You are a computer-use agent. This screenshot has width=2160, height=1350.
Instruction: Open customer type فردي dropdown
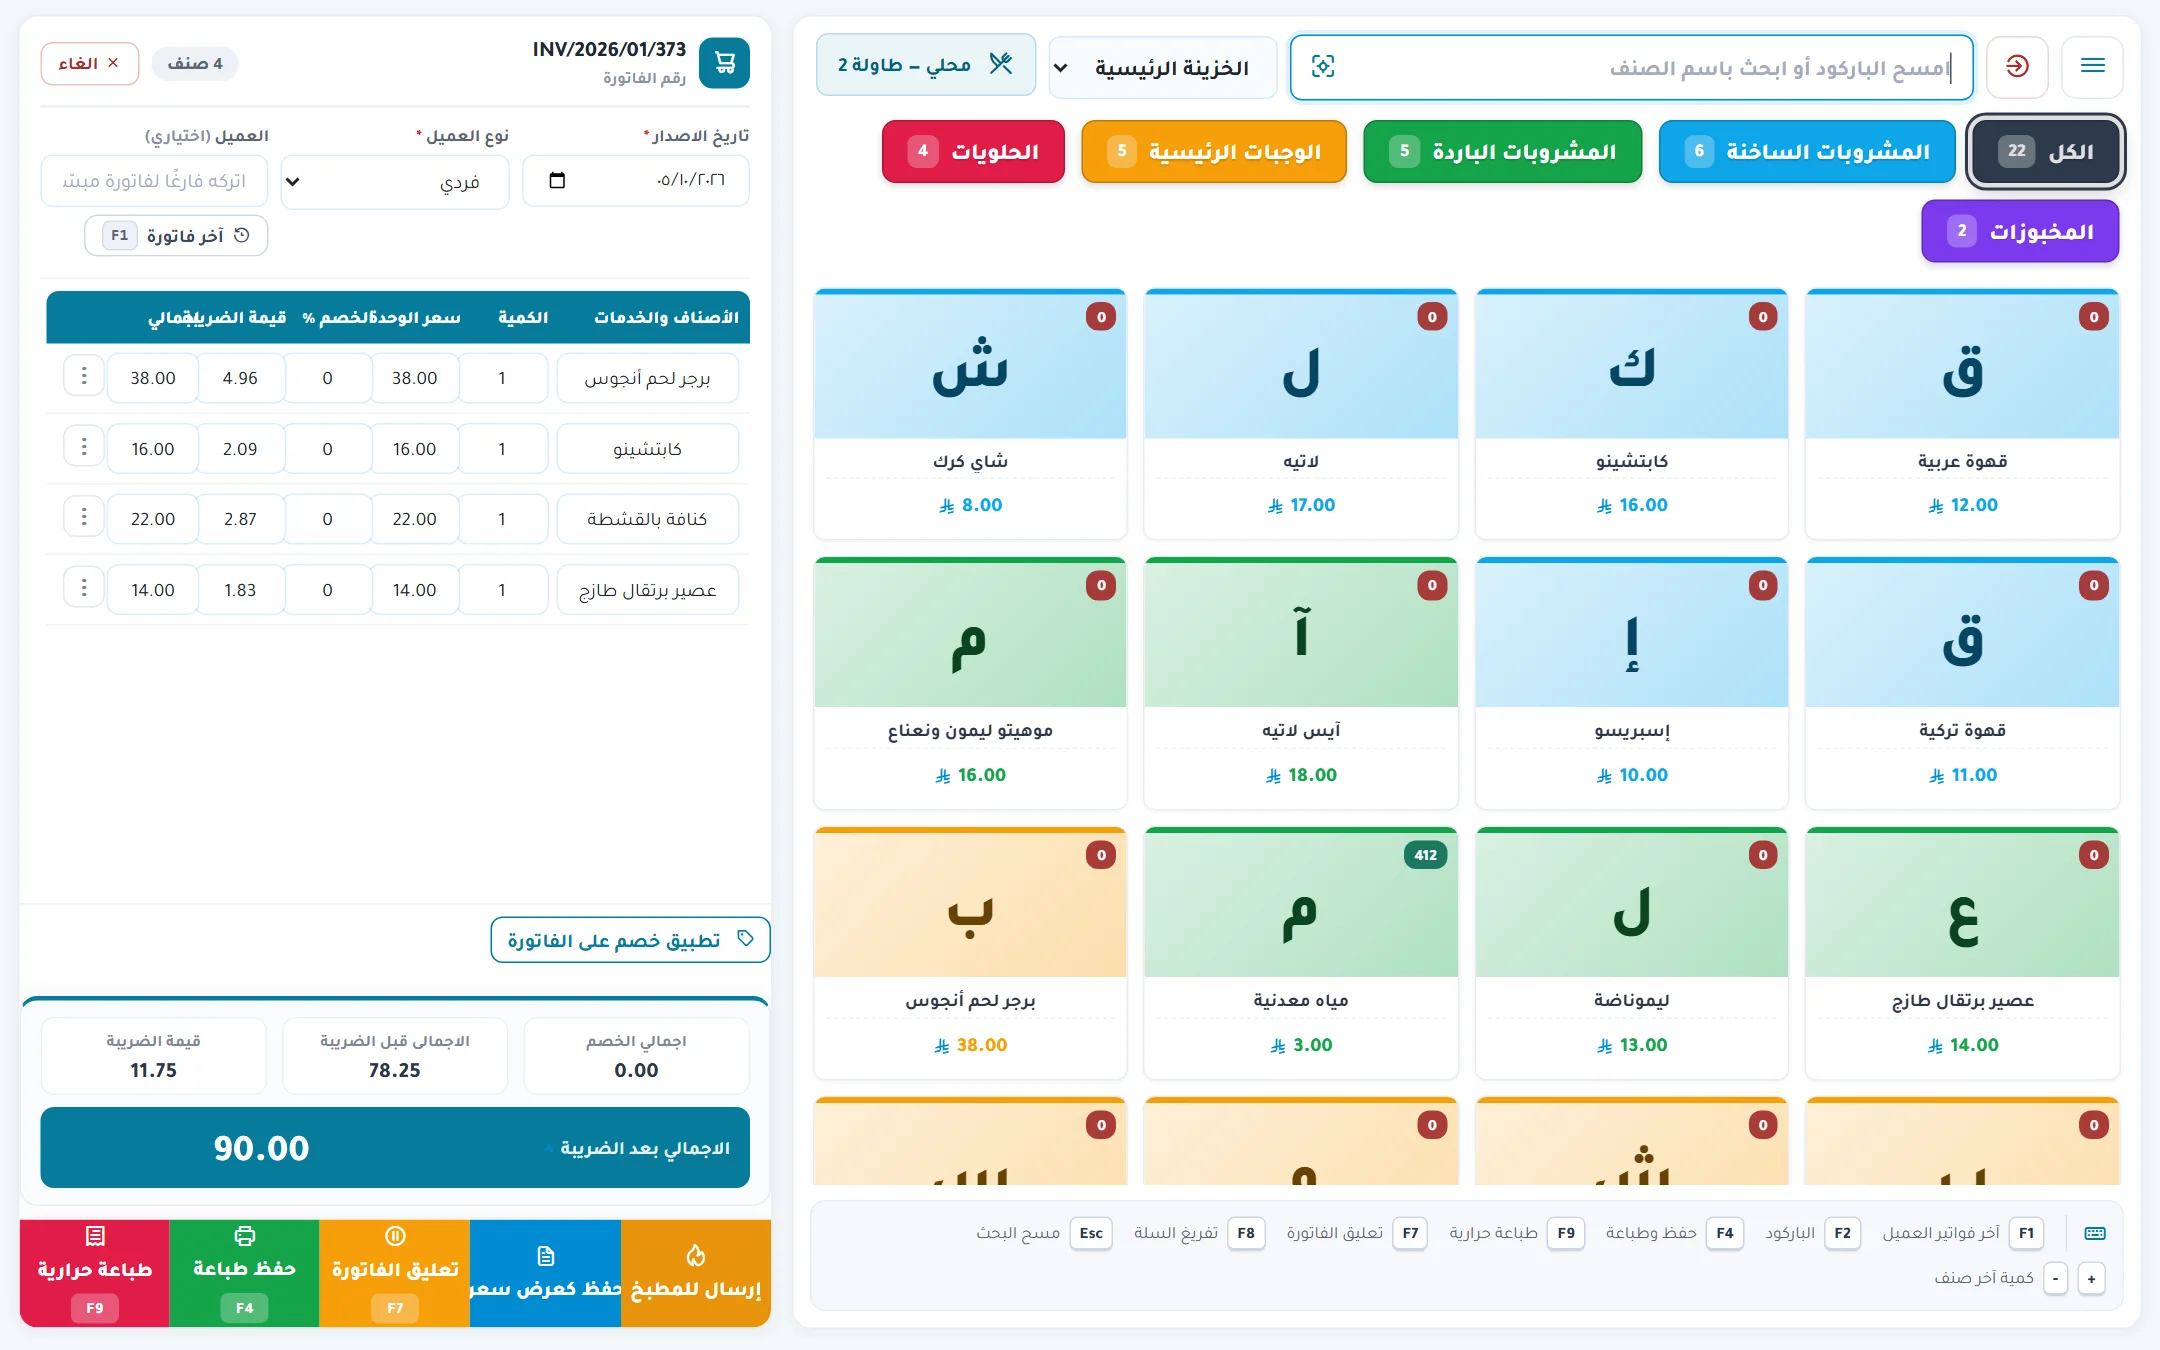click(x=395, y=181)
